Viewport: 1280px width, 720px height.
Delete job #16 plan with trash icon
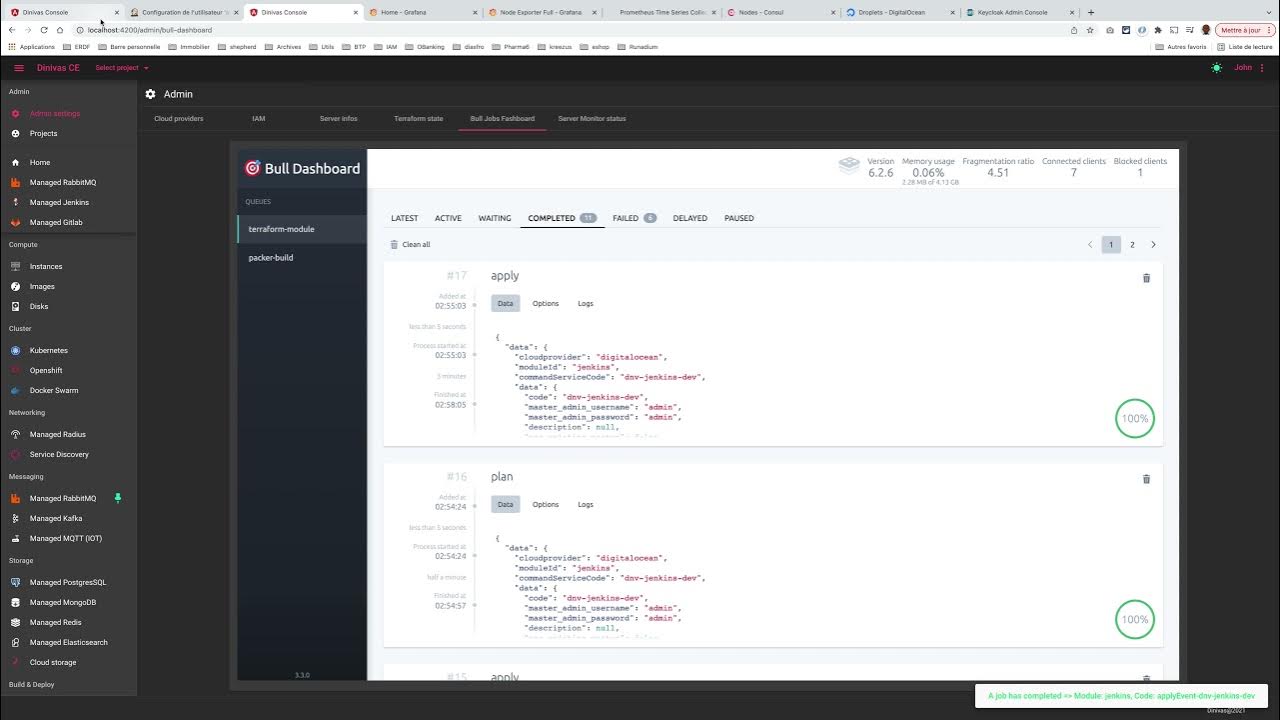tap(1146, 479)
